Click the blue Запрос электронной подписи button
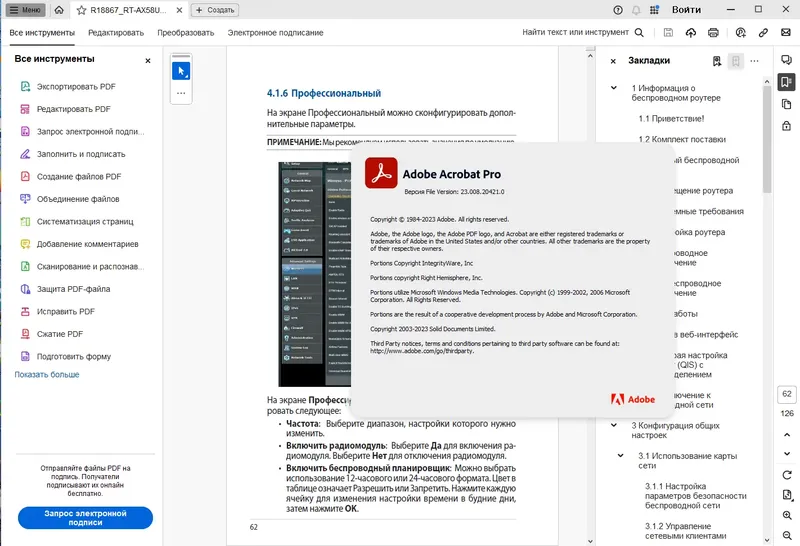 pos(85,517)
